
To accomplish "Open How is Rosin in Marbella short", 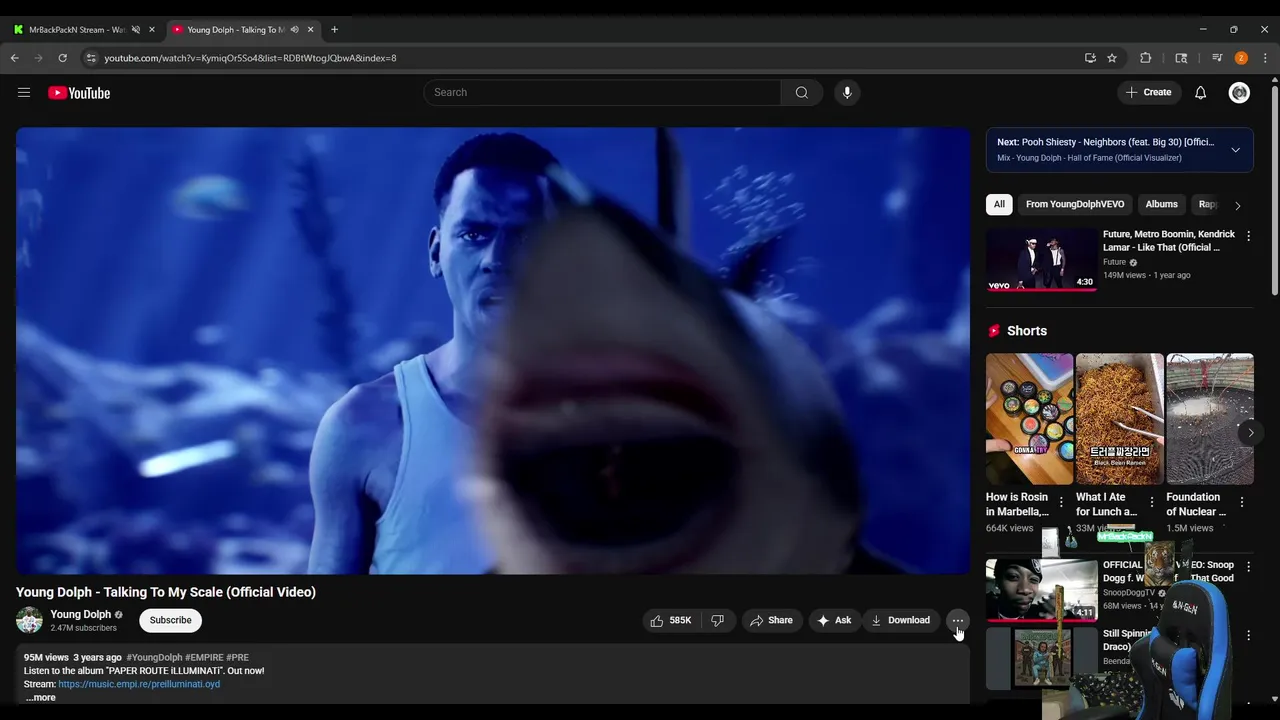I will click(x=1029, y=419).
